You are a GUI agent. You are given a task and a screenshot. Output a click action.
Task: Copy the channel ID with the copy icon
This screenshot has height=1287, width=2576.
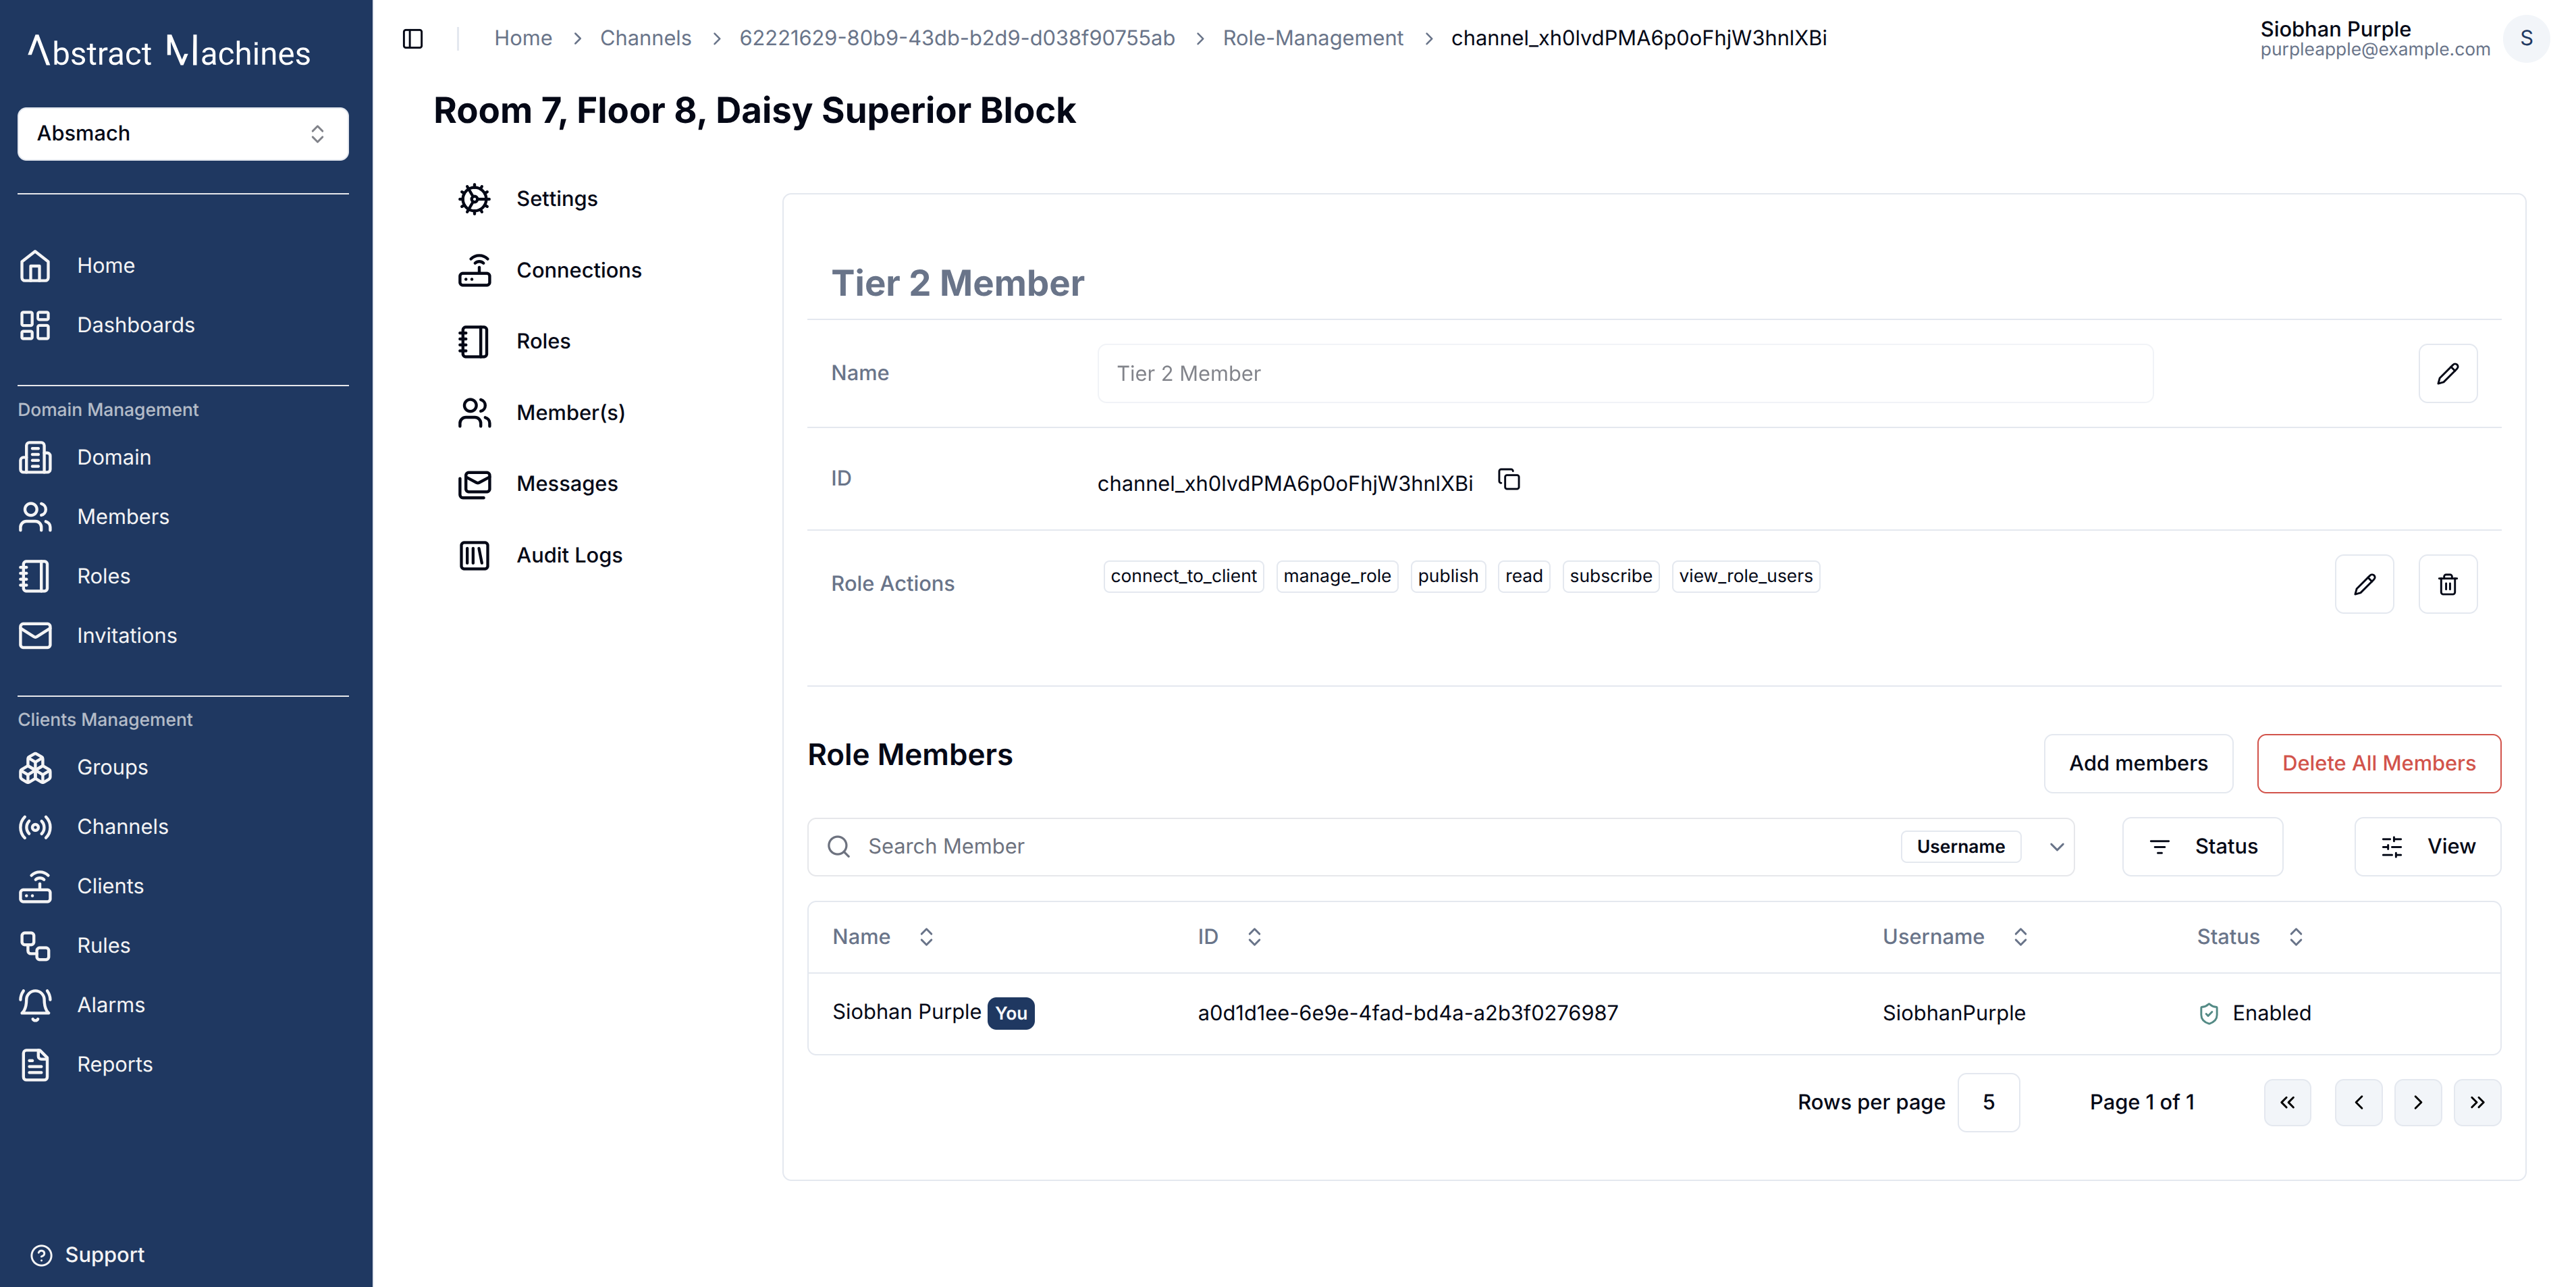coord(1509,480)
